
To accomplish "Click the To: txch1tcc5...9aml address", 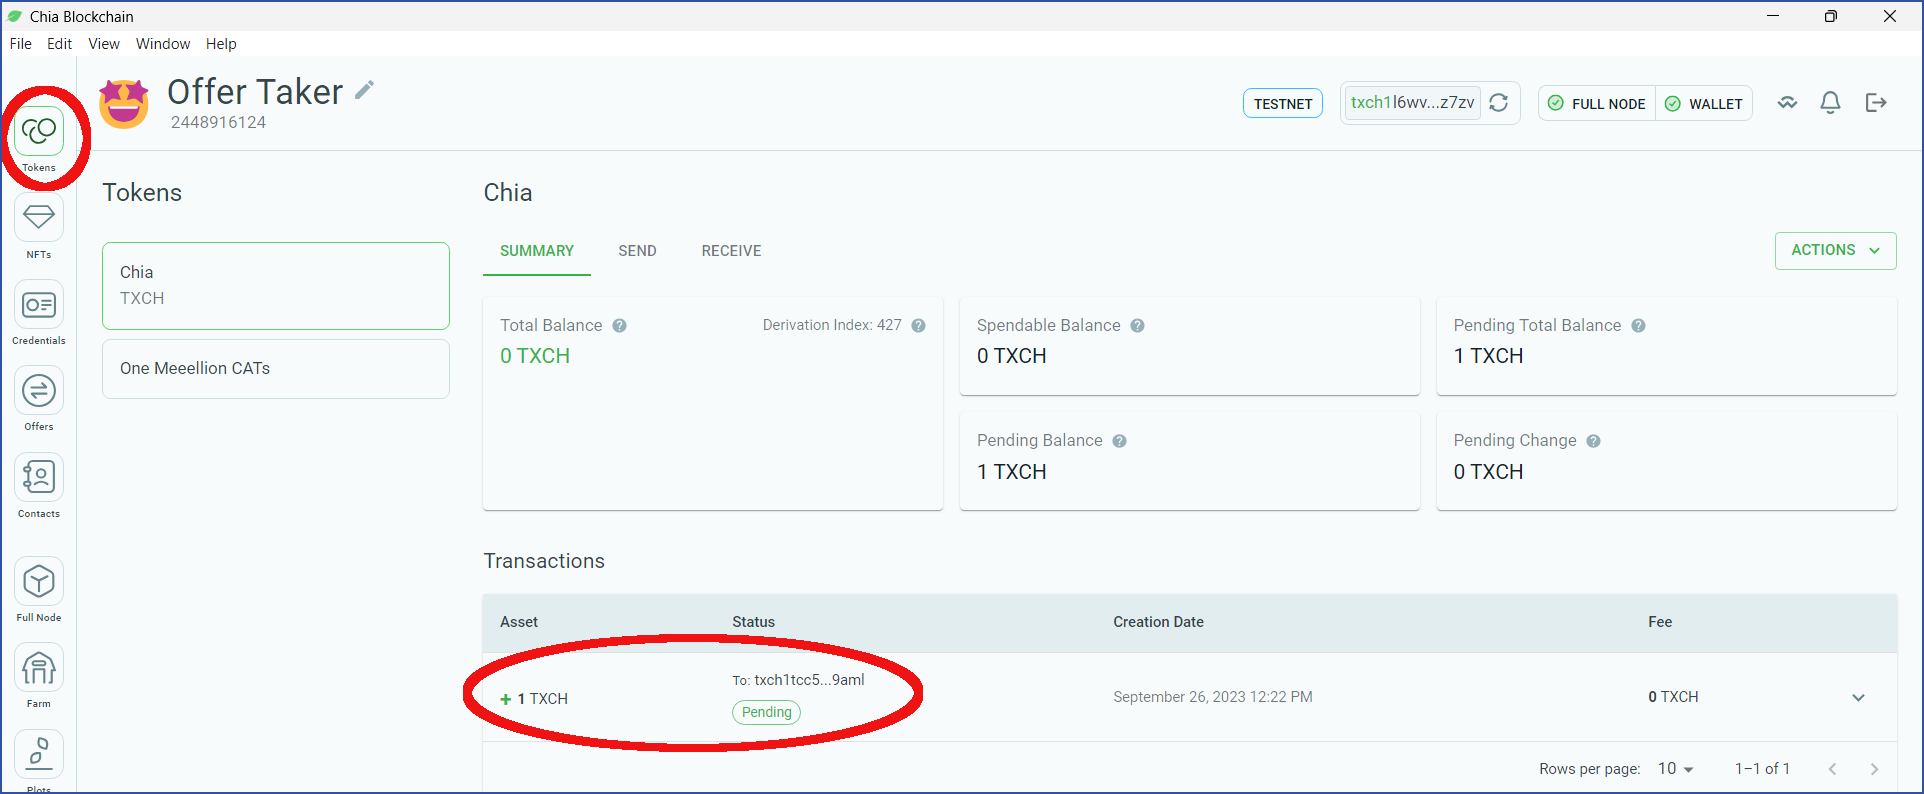I will [x=798, y=680].
